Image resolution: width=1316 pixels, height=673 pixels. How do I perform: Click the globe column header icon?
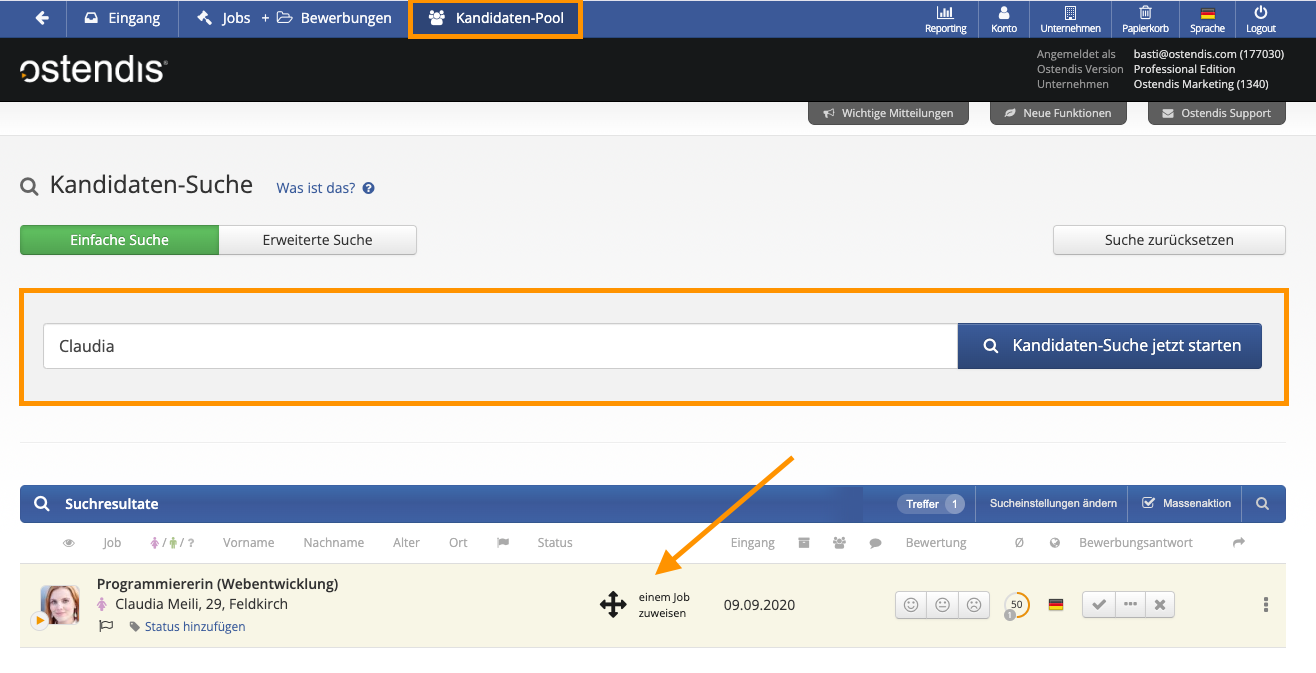[1054, 543]
